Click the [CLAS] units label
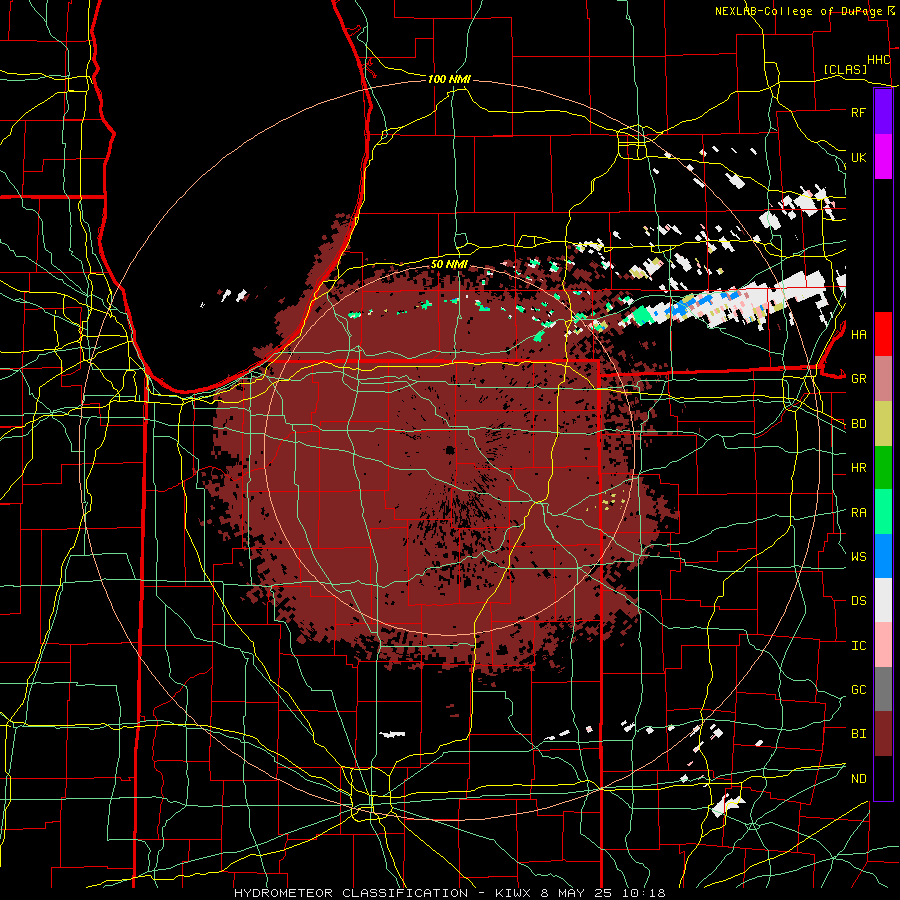Screen dimensions: 900x900 (845, 70)
